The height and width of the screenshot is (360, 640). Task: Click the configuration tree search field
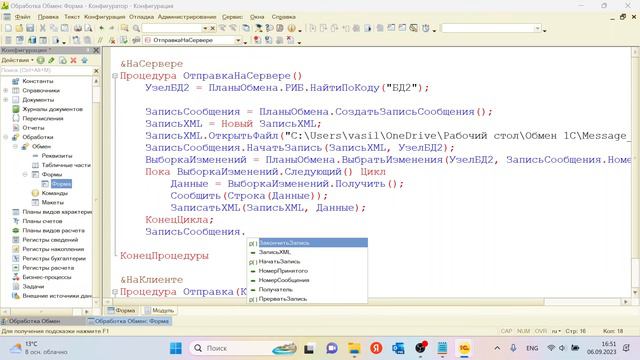tap(47, 71)
